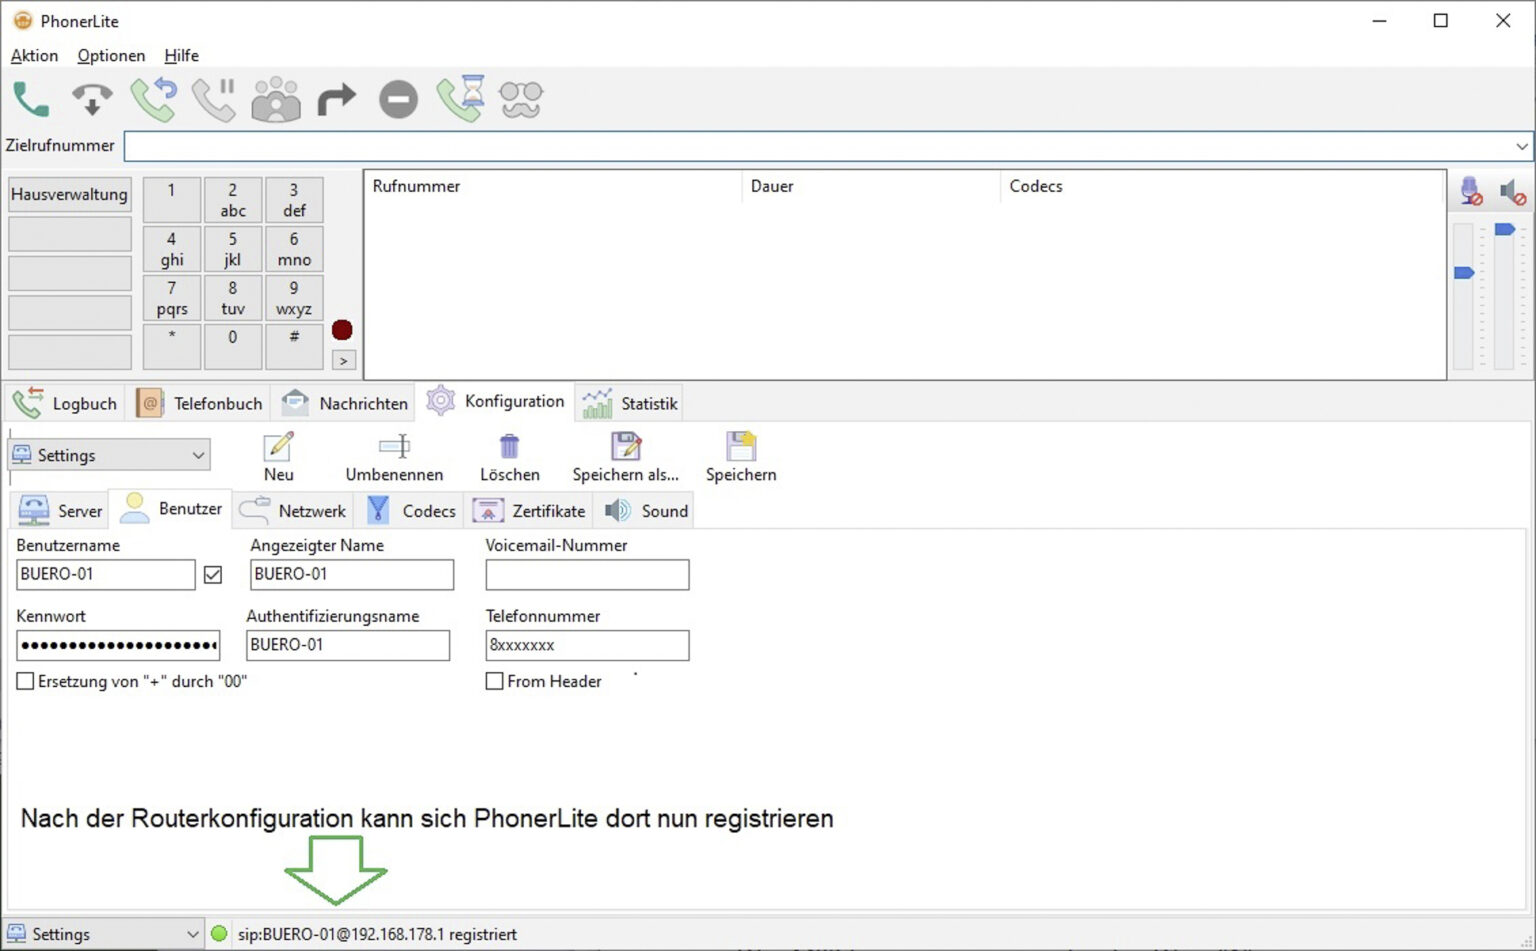
Task: Switch to the Codecs tab
Action: [411, 510]
